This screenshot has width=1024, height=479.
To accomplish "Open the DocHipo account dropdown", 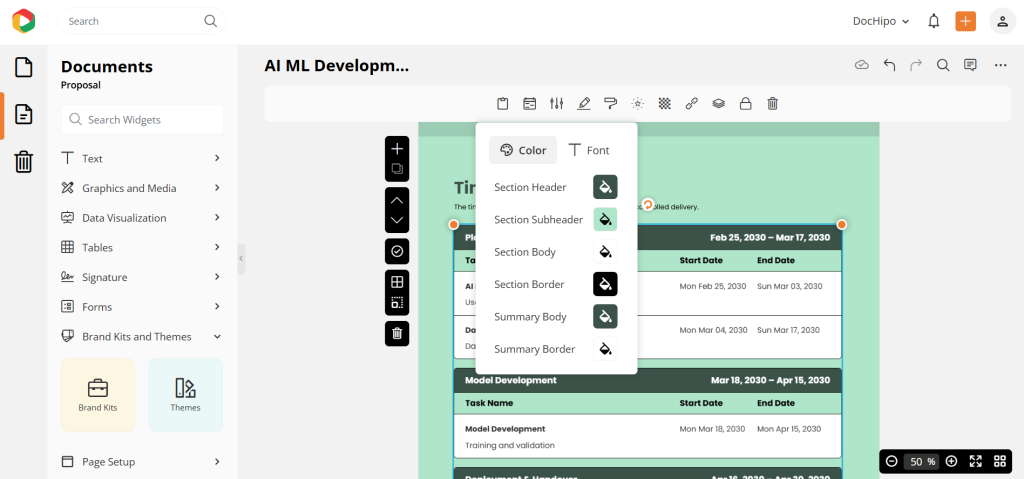I will 880,21.
